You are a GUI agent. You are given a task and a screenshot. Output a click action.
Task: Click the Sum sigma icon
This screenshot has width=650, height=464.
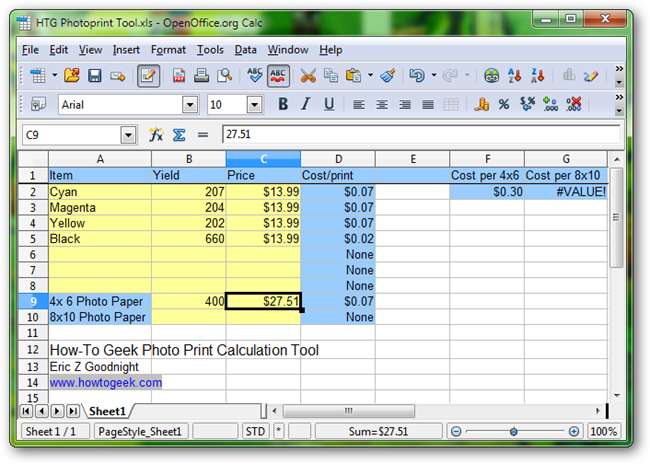[180, 134]
